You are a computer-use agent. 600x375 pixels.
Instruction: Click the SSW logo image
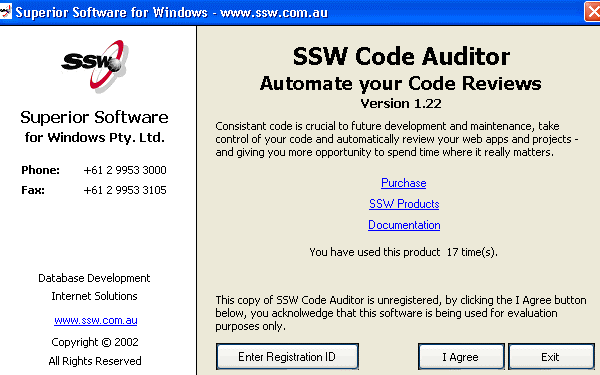tap(95, 66)
